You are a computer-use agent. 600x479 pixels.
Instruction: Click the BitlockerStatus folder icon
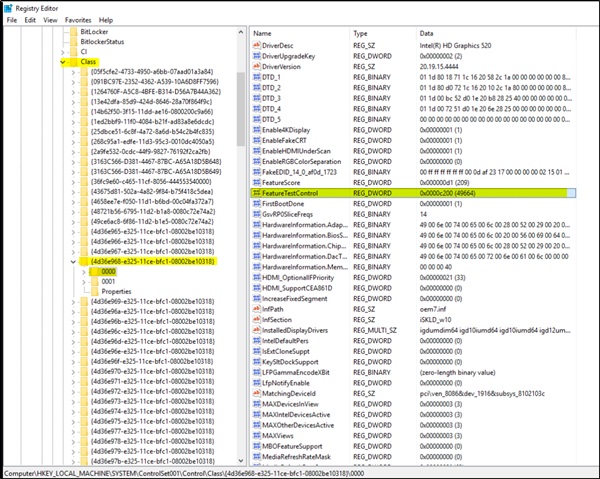[x=73, y=42]
